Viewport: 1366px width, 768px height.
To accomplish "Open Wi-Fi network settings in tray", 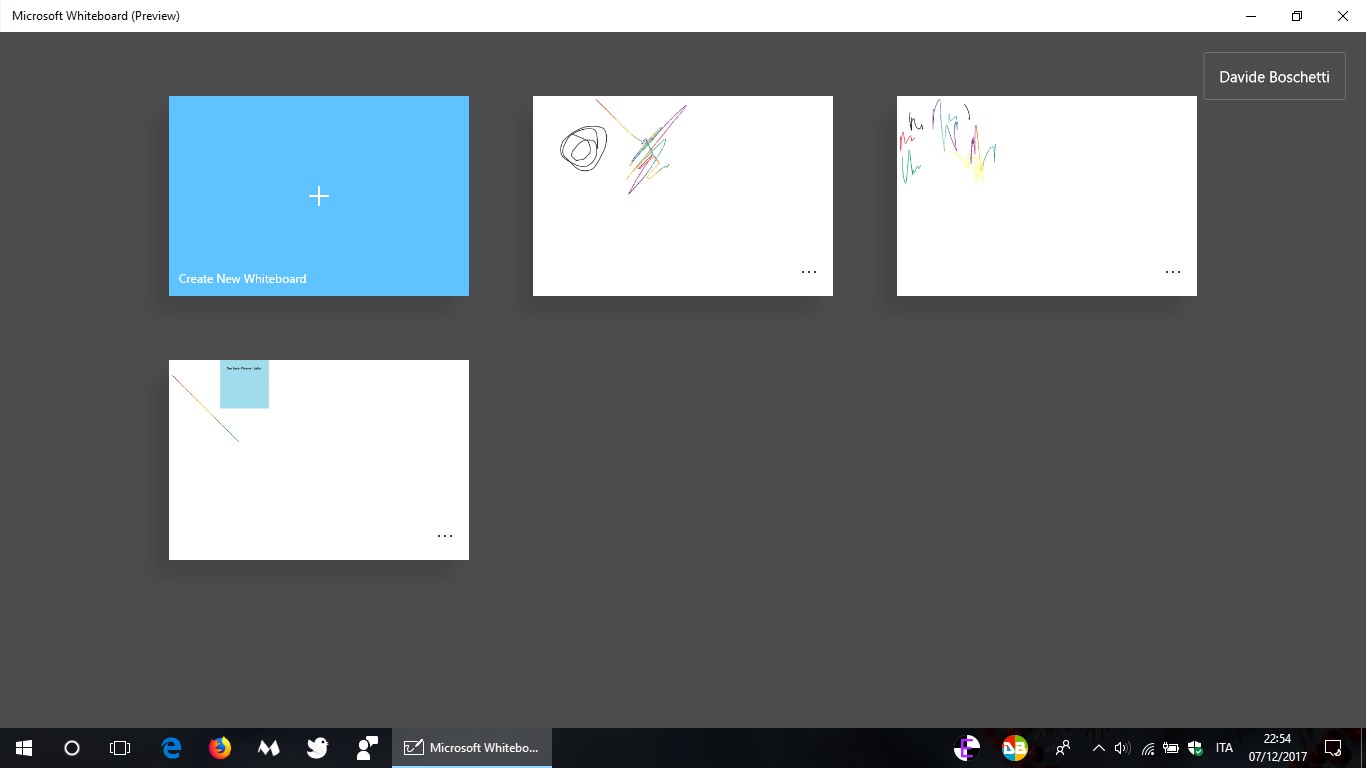I will 1147,747.
